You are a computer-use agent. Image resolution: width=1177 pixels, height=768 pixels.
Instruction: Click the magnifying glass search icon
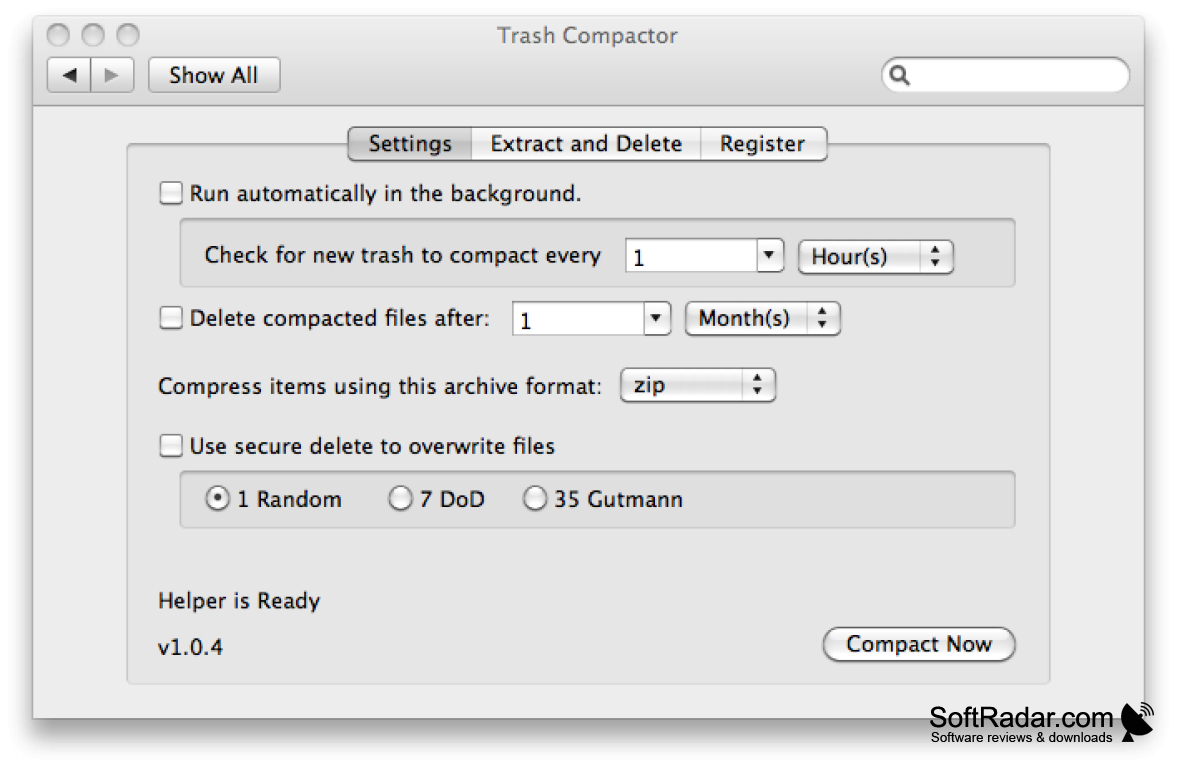tap(899, 75)
